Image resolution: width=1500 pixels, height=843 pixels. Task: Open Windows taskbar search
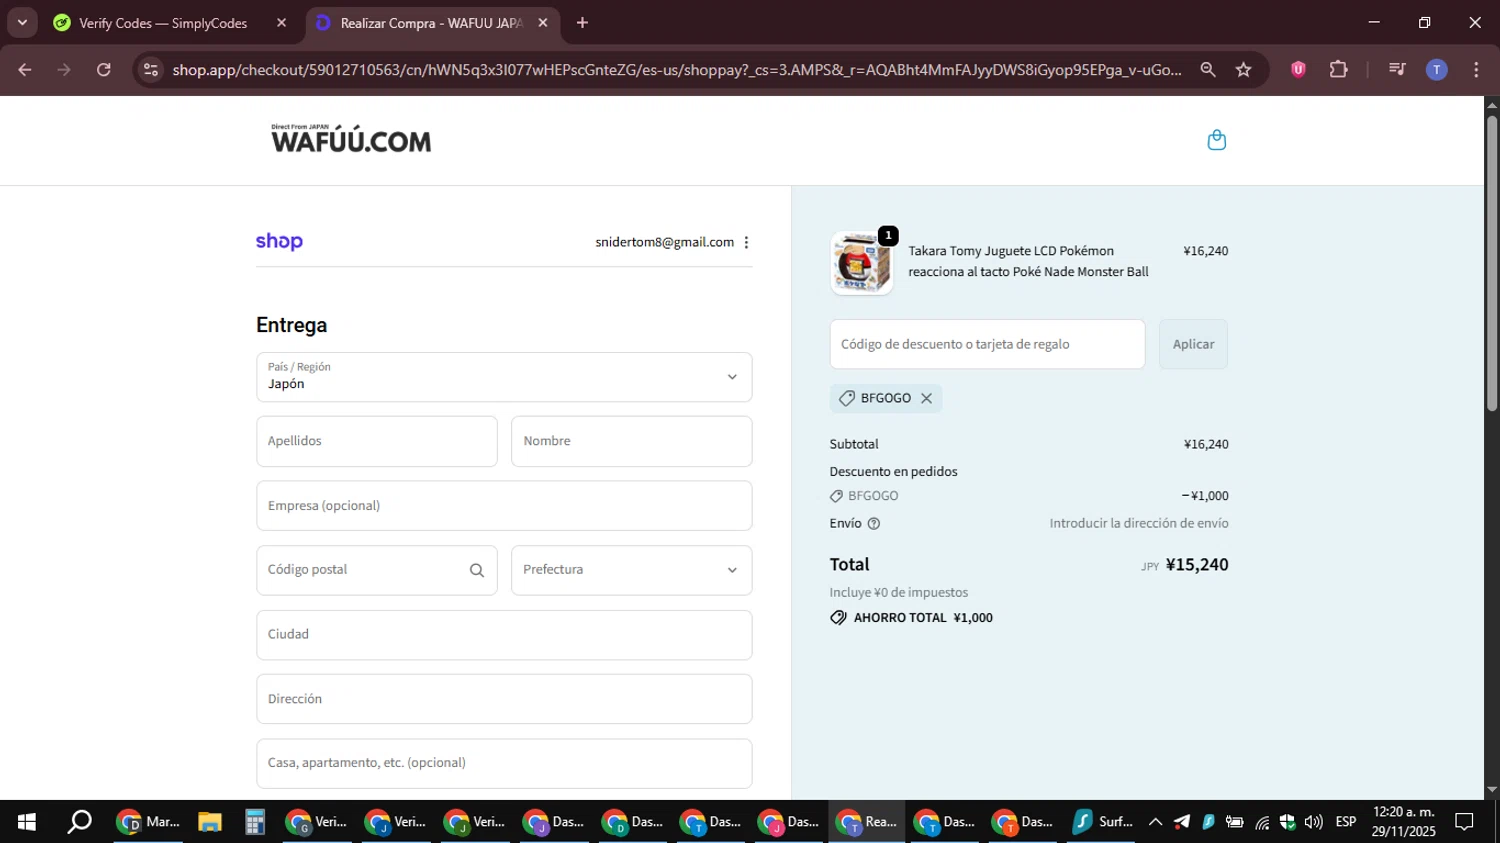click(79, 822)
